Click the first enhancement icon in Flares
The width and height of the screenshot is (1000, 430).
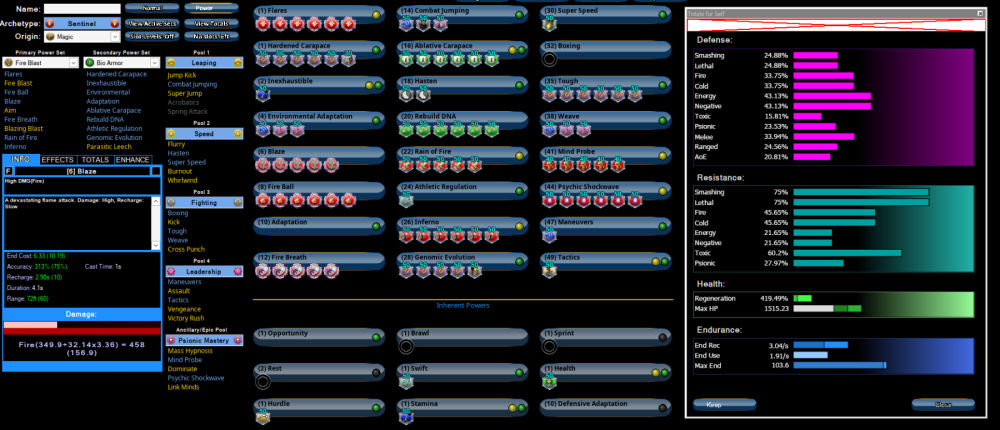263,24
